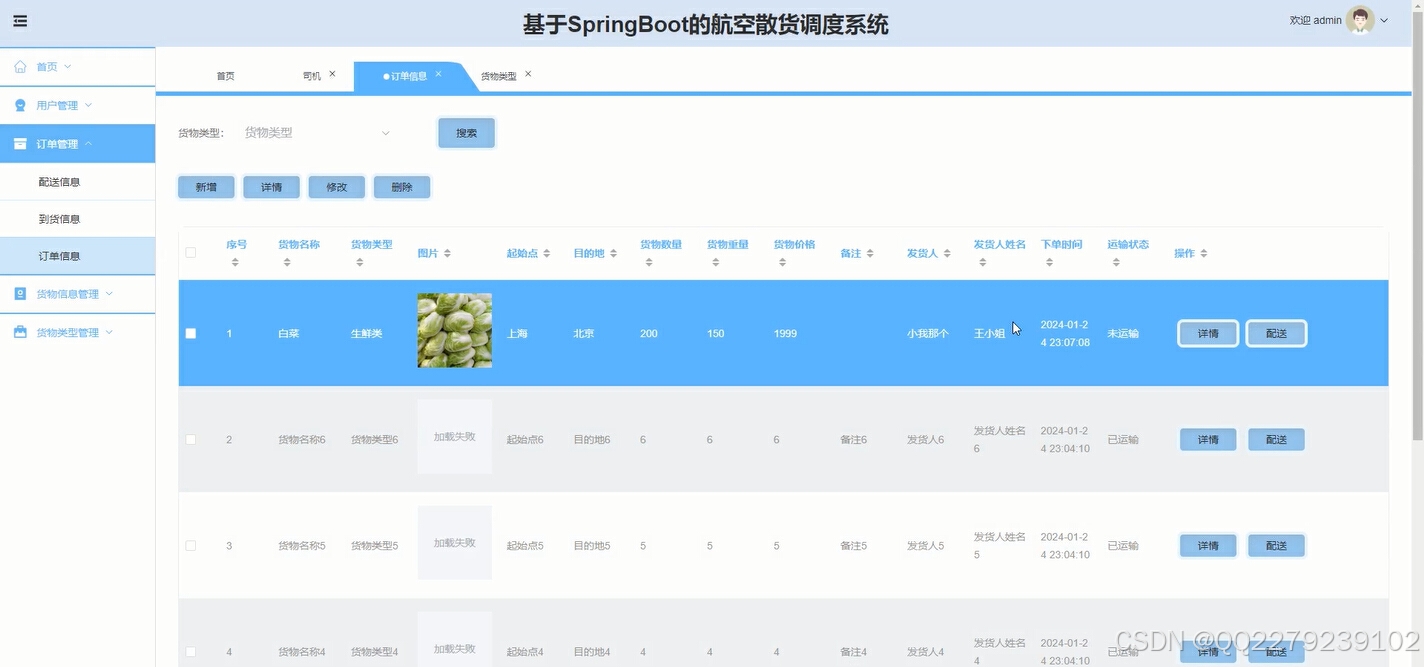The image size is (1424, 667).
Task: Switch to the 司机 tab
Action: [313, 74]
